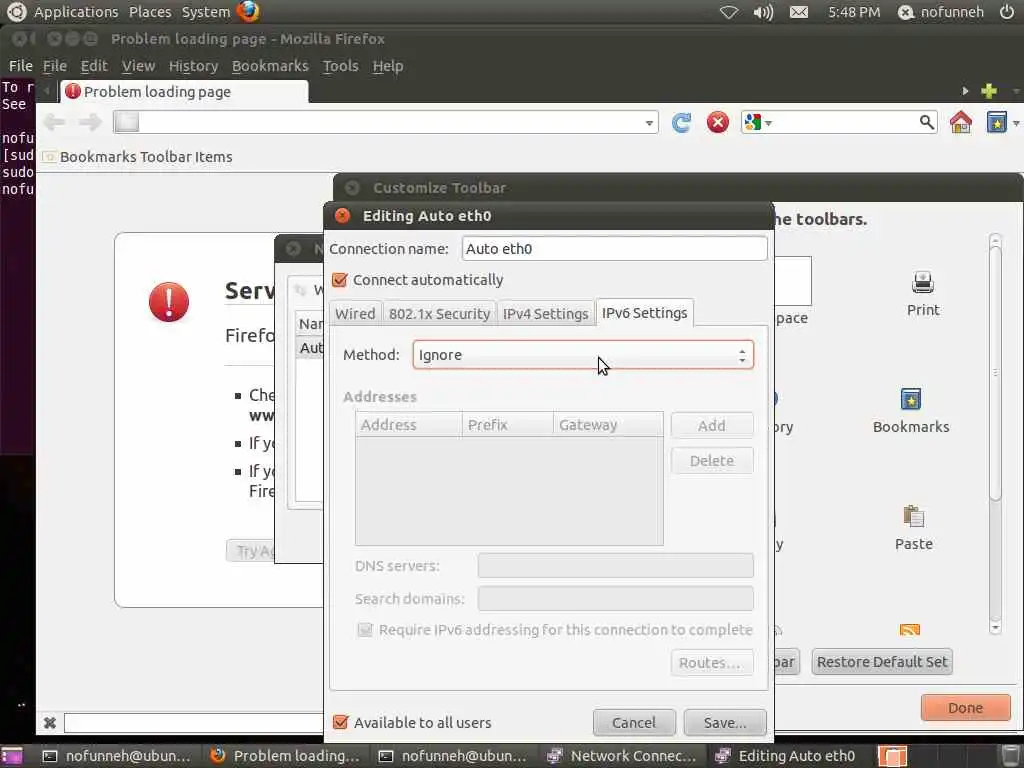Open the search engine selector dropdown
This screenshot has width=1024, height=768.
[x=758, y=122]
